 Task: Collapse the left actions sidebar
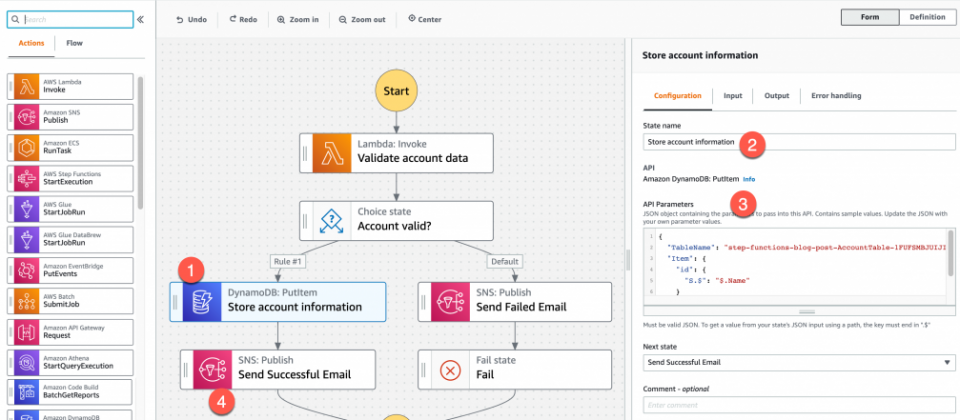[140, 20]
